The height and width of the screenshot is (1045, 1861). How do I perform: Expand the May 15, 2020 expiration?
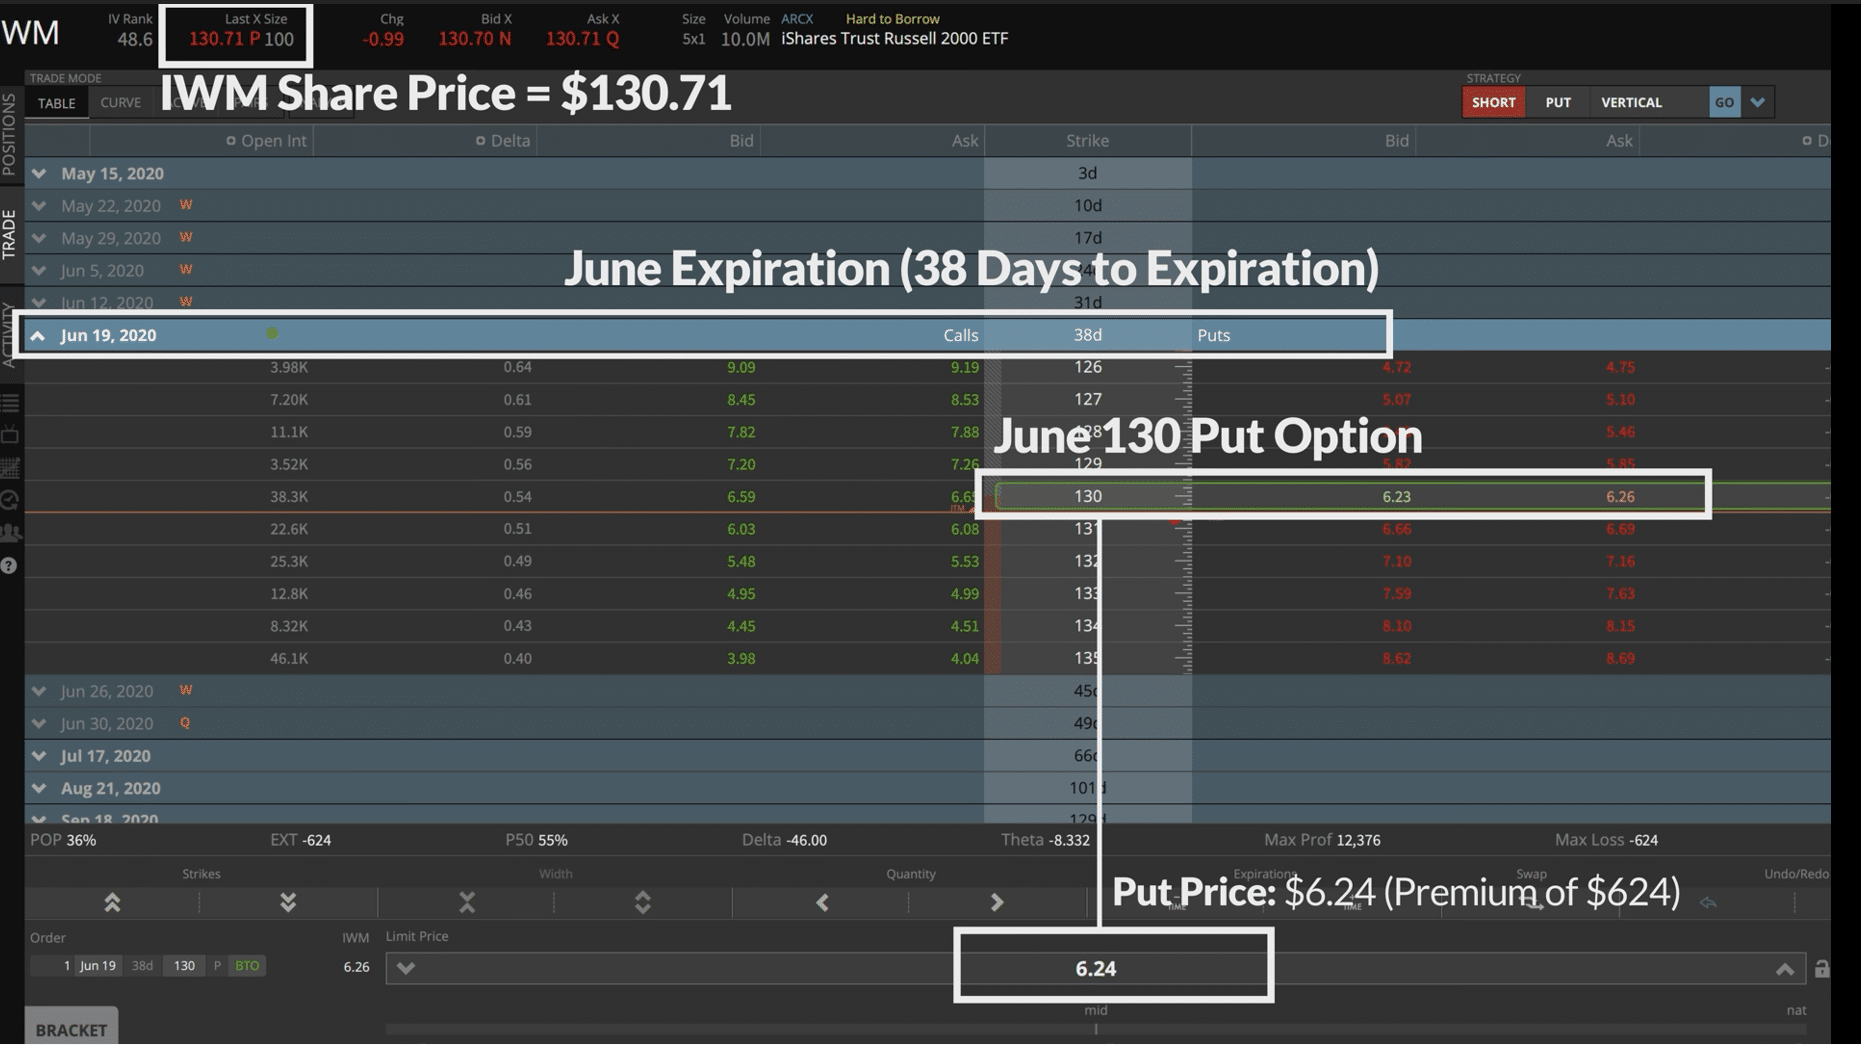click(x=39, y=174)
